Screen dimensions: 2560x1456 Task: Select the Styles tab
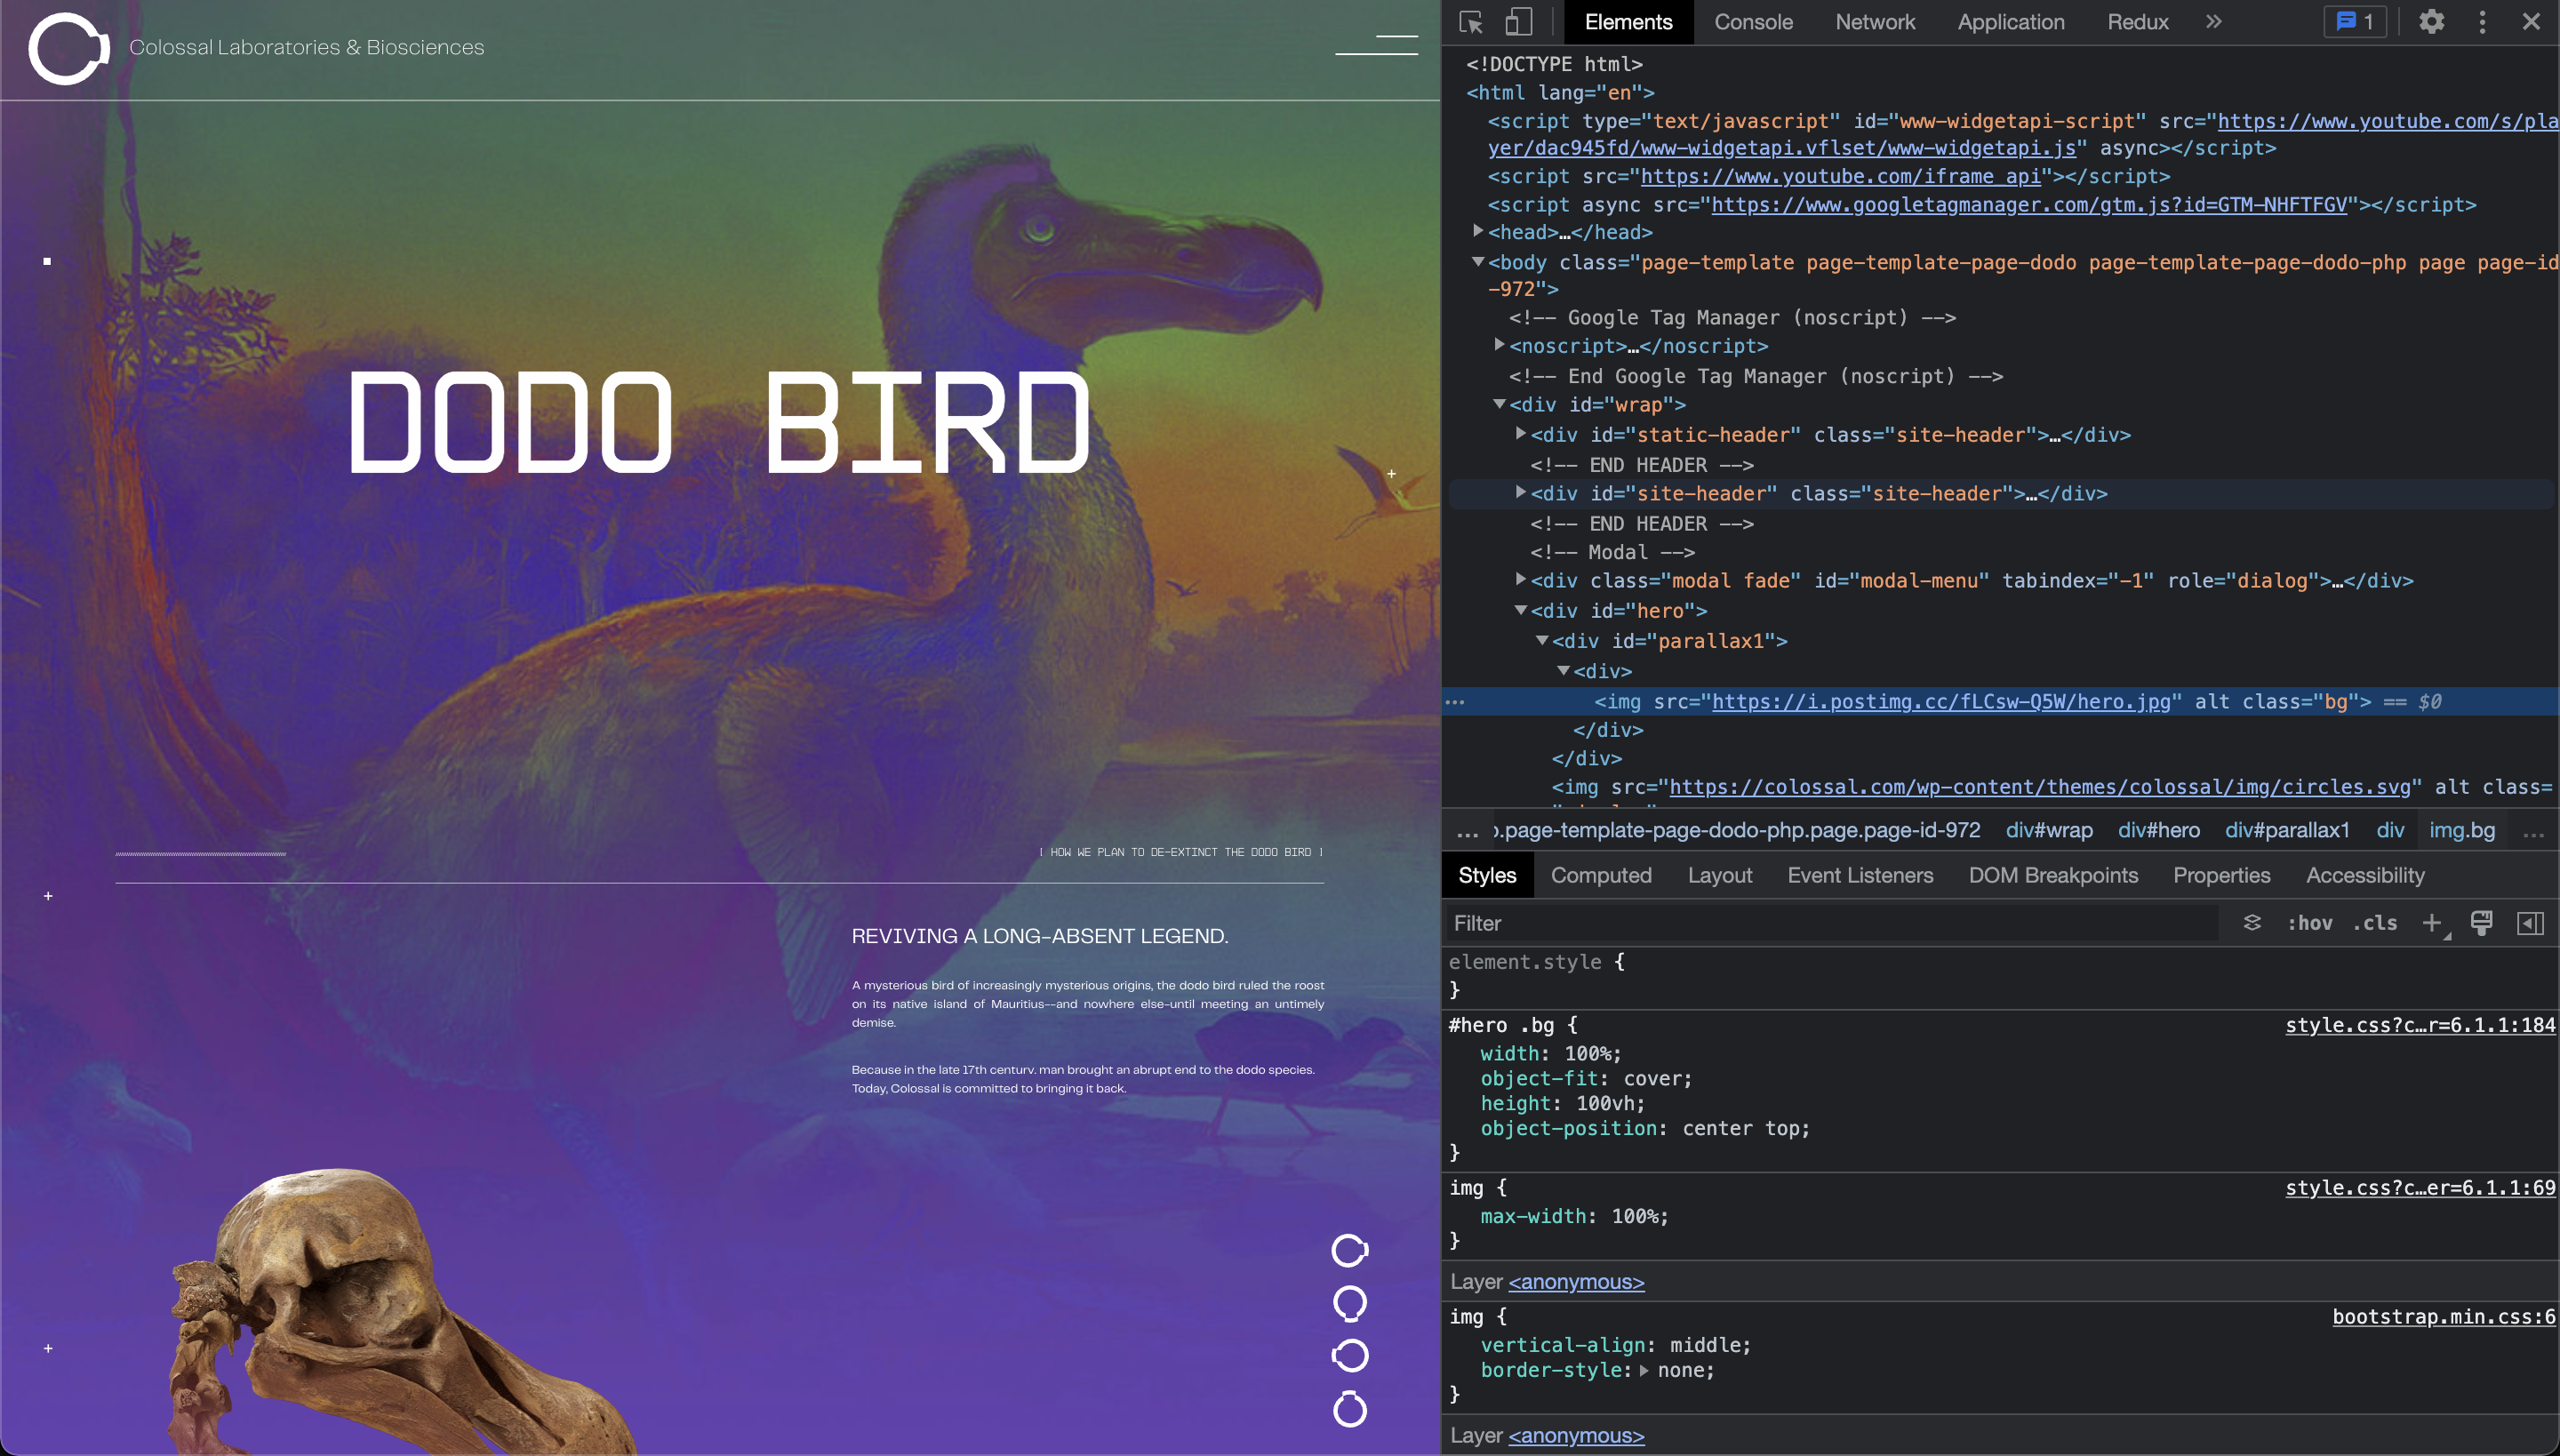(1487, 875)
